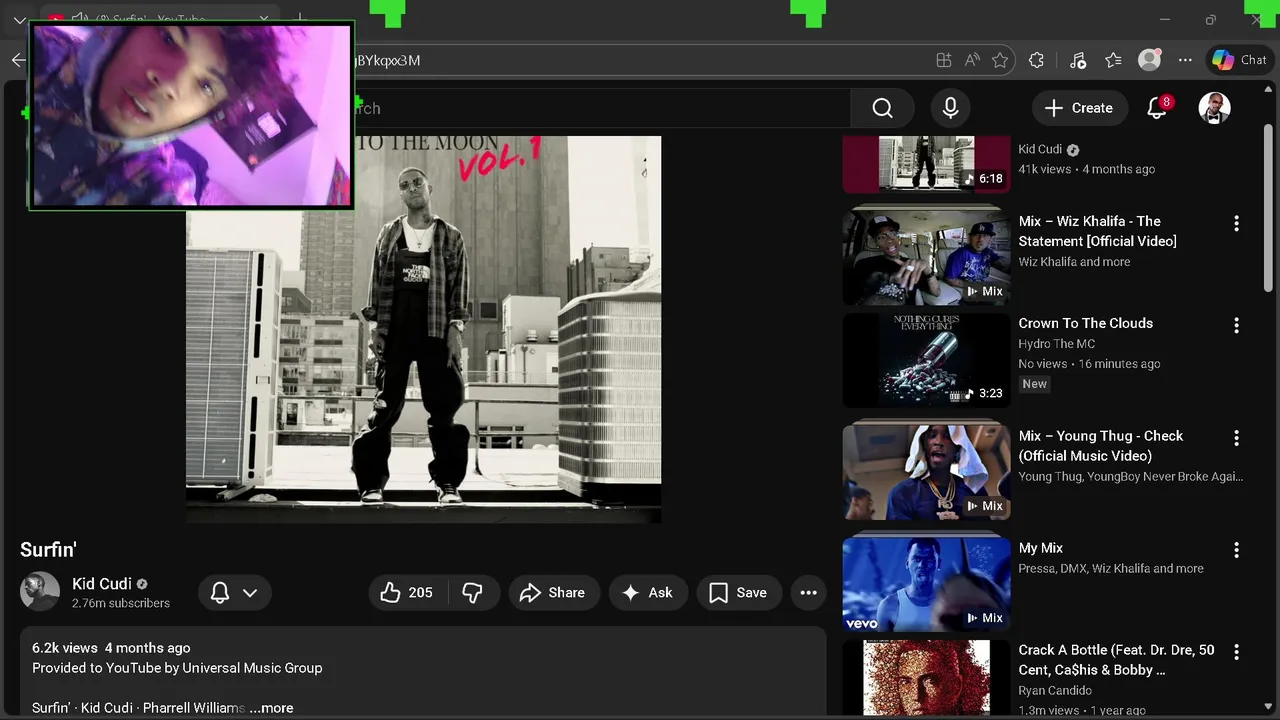This screenshot has width=1280, height=720.
Task: Click the Surfin' video title text
Action: tap(49, 550)
